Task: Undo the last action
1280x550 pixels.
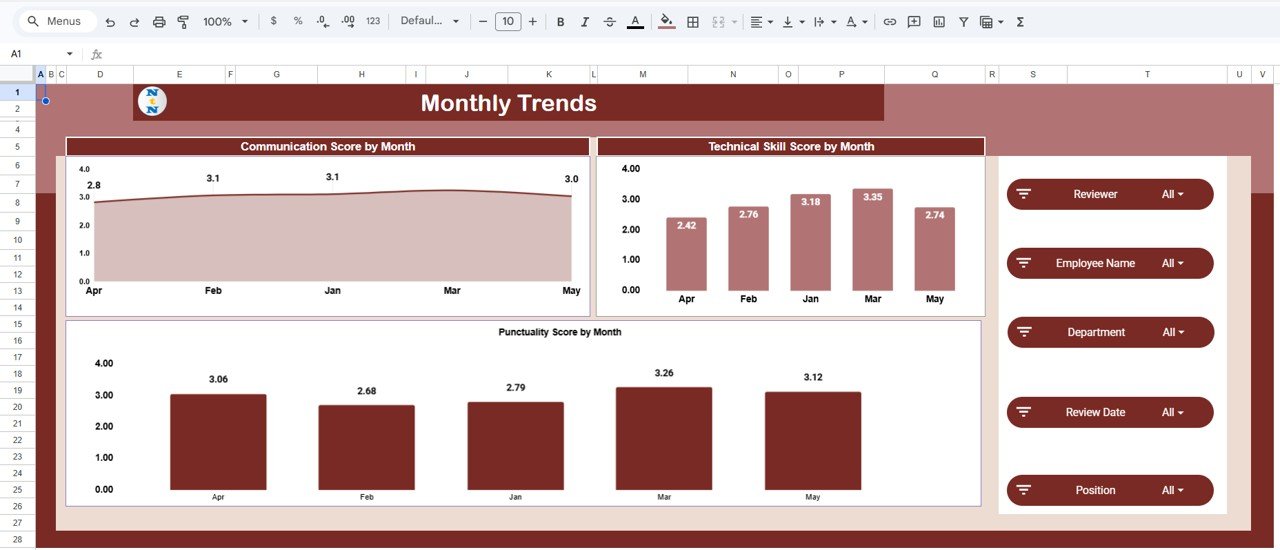Action: click(x=110, y=21)
